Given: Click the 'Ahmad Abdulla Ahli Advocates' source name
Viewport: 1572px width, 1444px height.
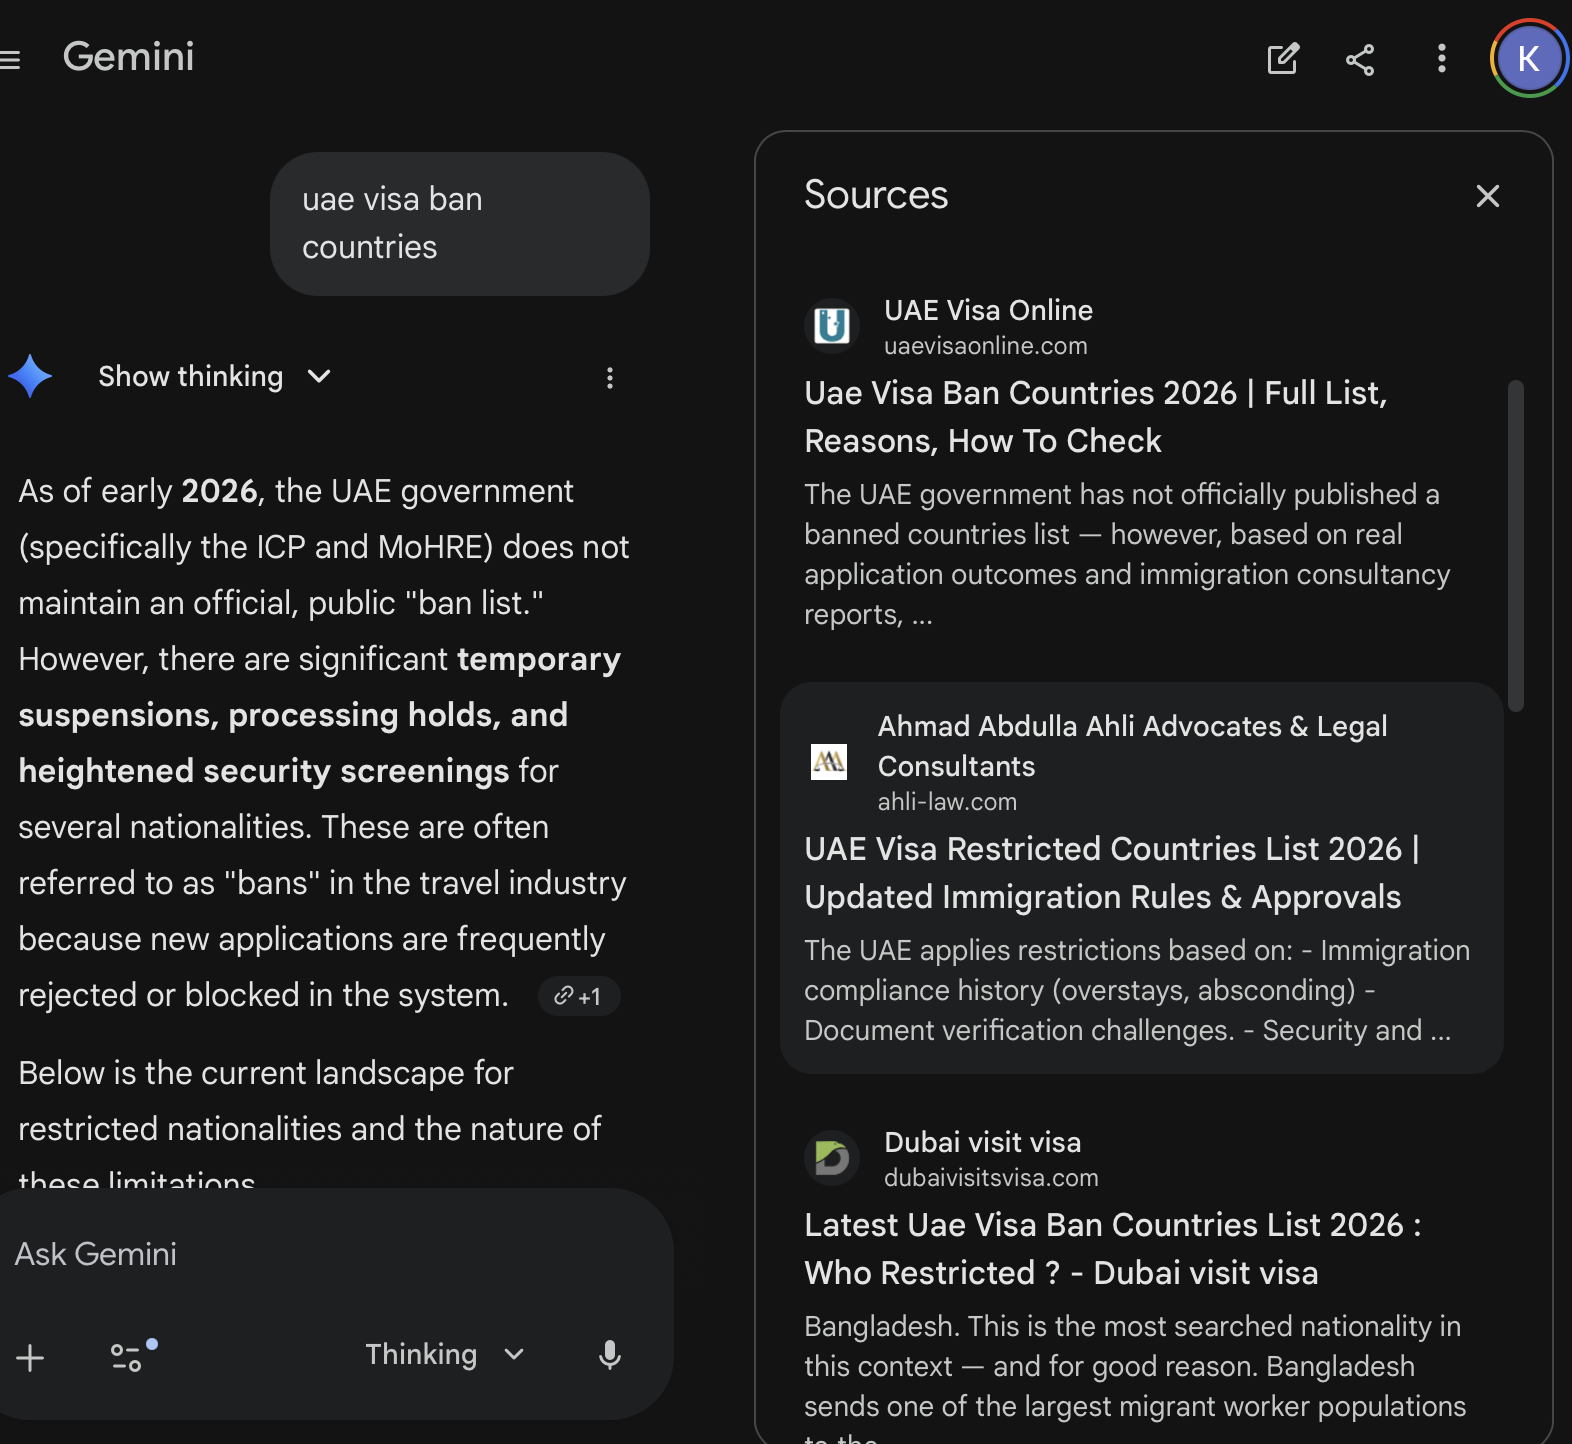Looking at the screenshot, I should pyautogui.click(x=1133, y=746).
